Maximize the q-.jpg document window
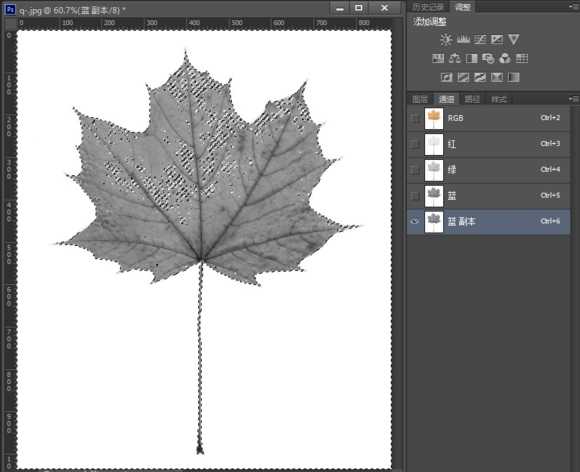580x472 pixels. (359, 8)
